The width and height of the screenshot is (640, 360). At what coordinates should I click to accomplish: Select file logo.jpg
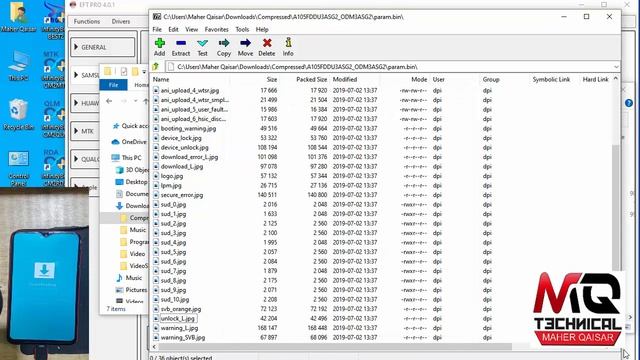click(172, 176)
